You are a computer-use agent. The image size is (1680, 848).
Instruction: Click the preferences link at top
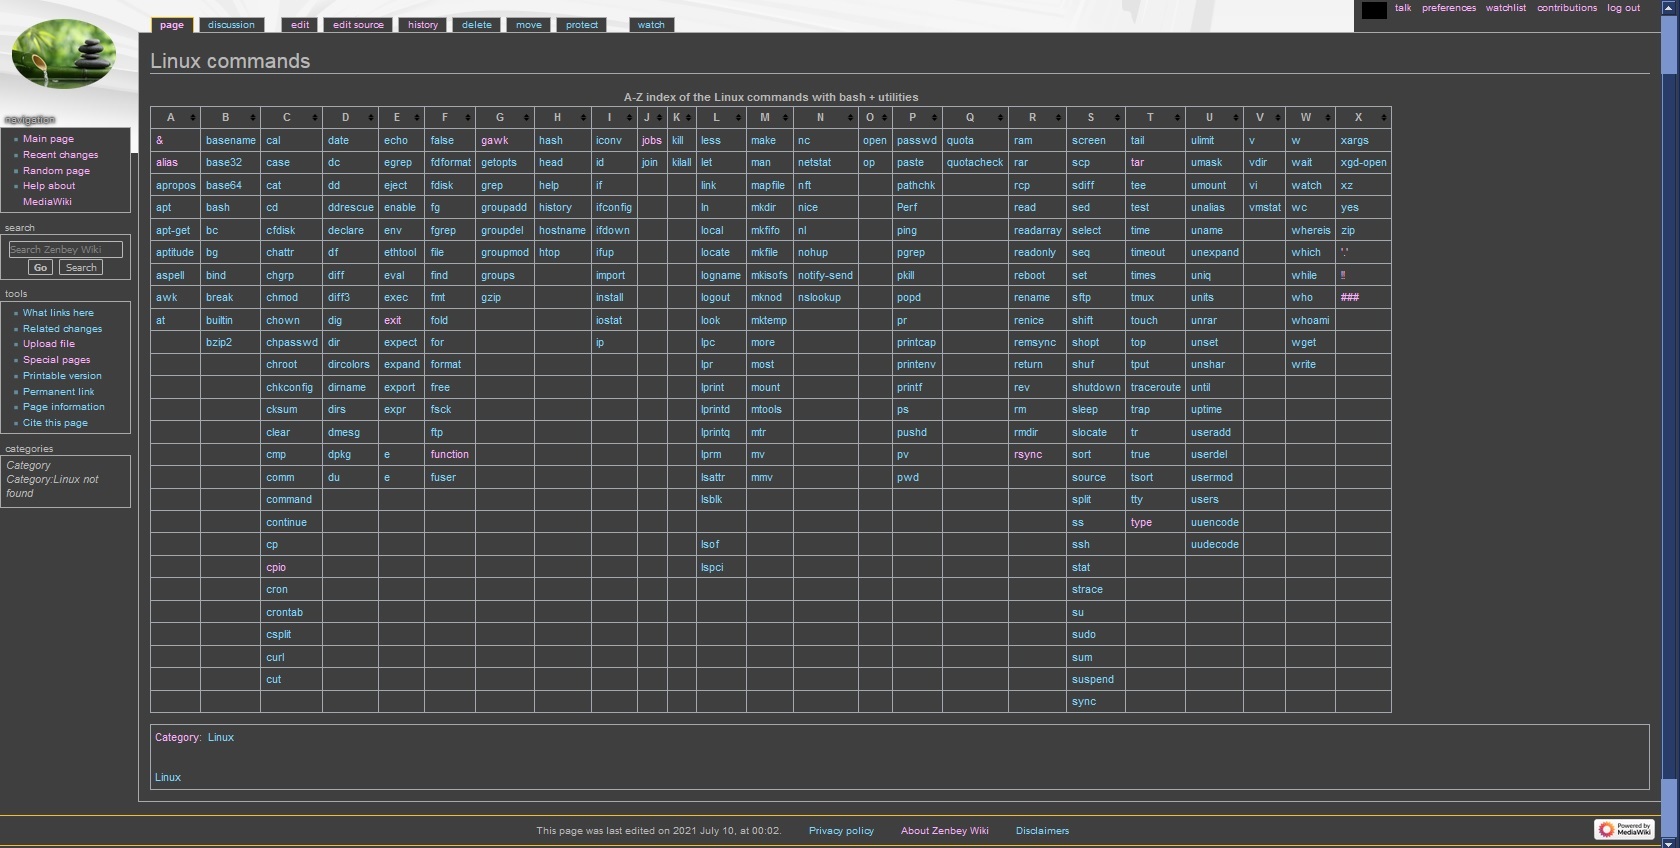[x=1448, y=8]
